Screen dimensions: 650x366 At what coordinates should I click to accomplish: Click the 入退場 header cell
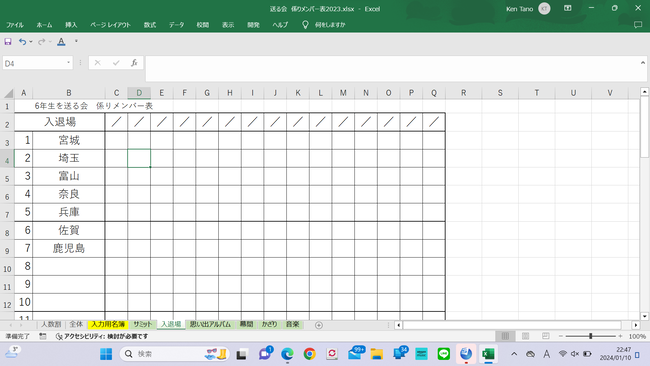(x=60, y=122)
